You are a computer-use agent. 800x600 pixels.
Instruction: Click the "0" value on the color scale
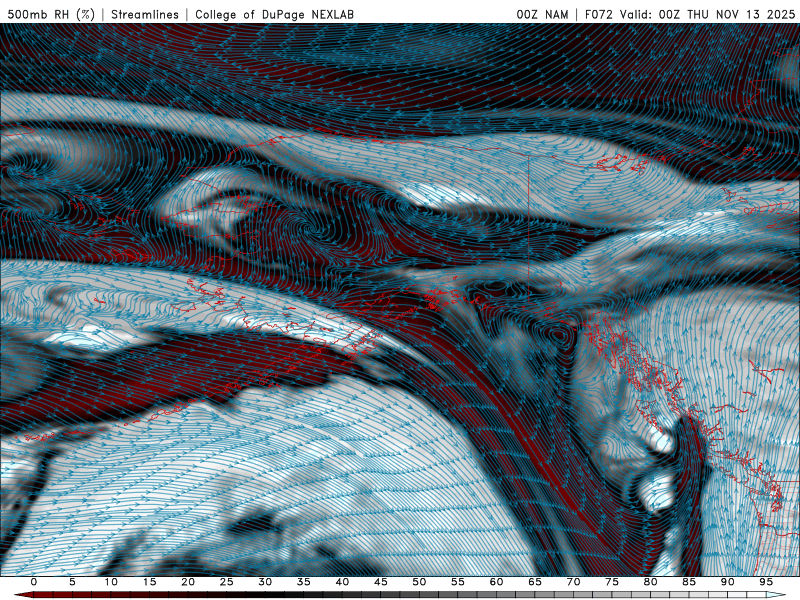[34, 582]
